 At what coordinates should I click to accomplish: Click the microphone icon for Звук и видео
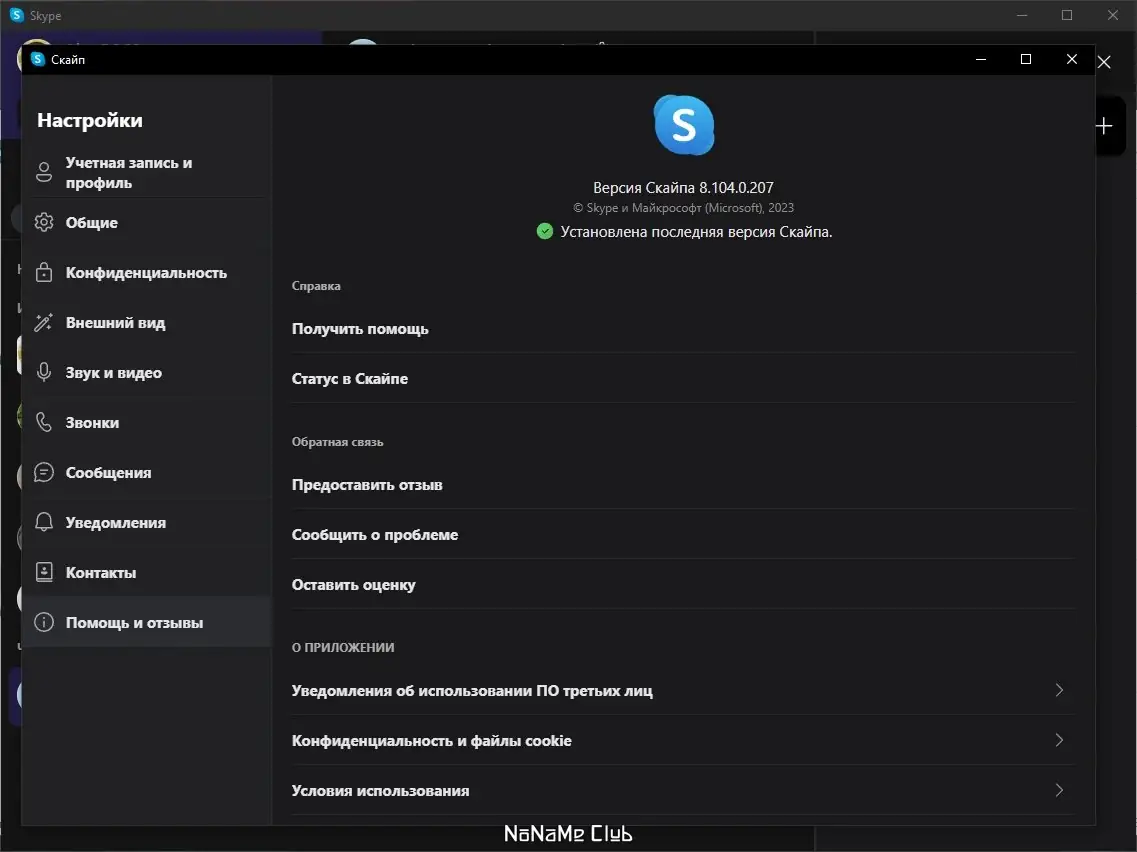pyautogui.click(x=44, y=372)
